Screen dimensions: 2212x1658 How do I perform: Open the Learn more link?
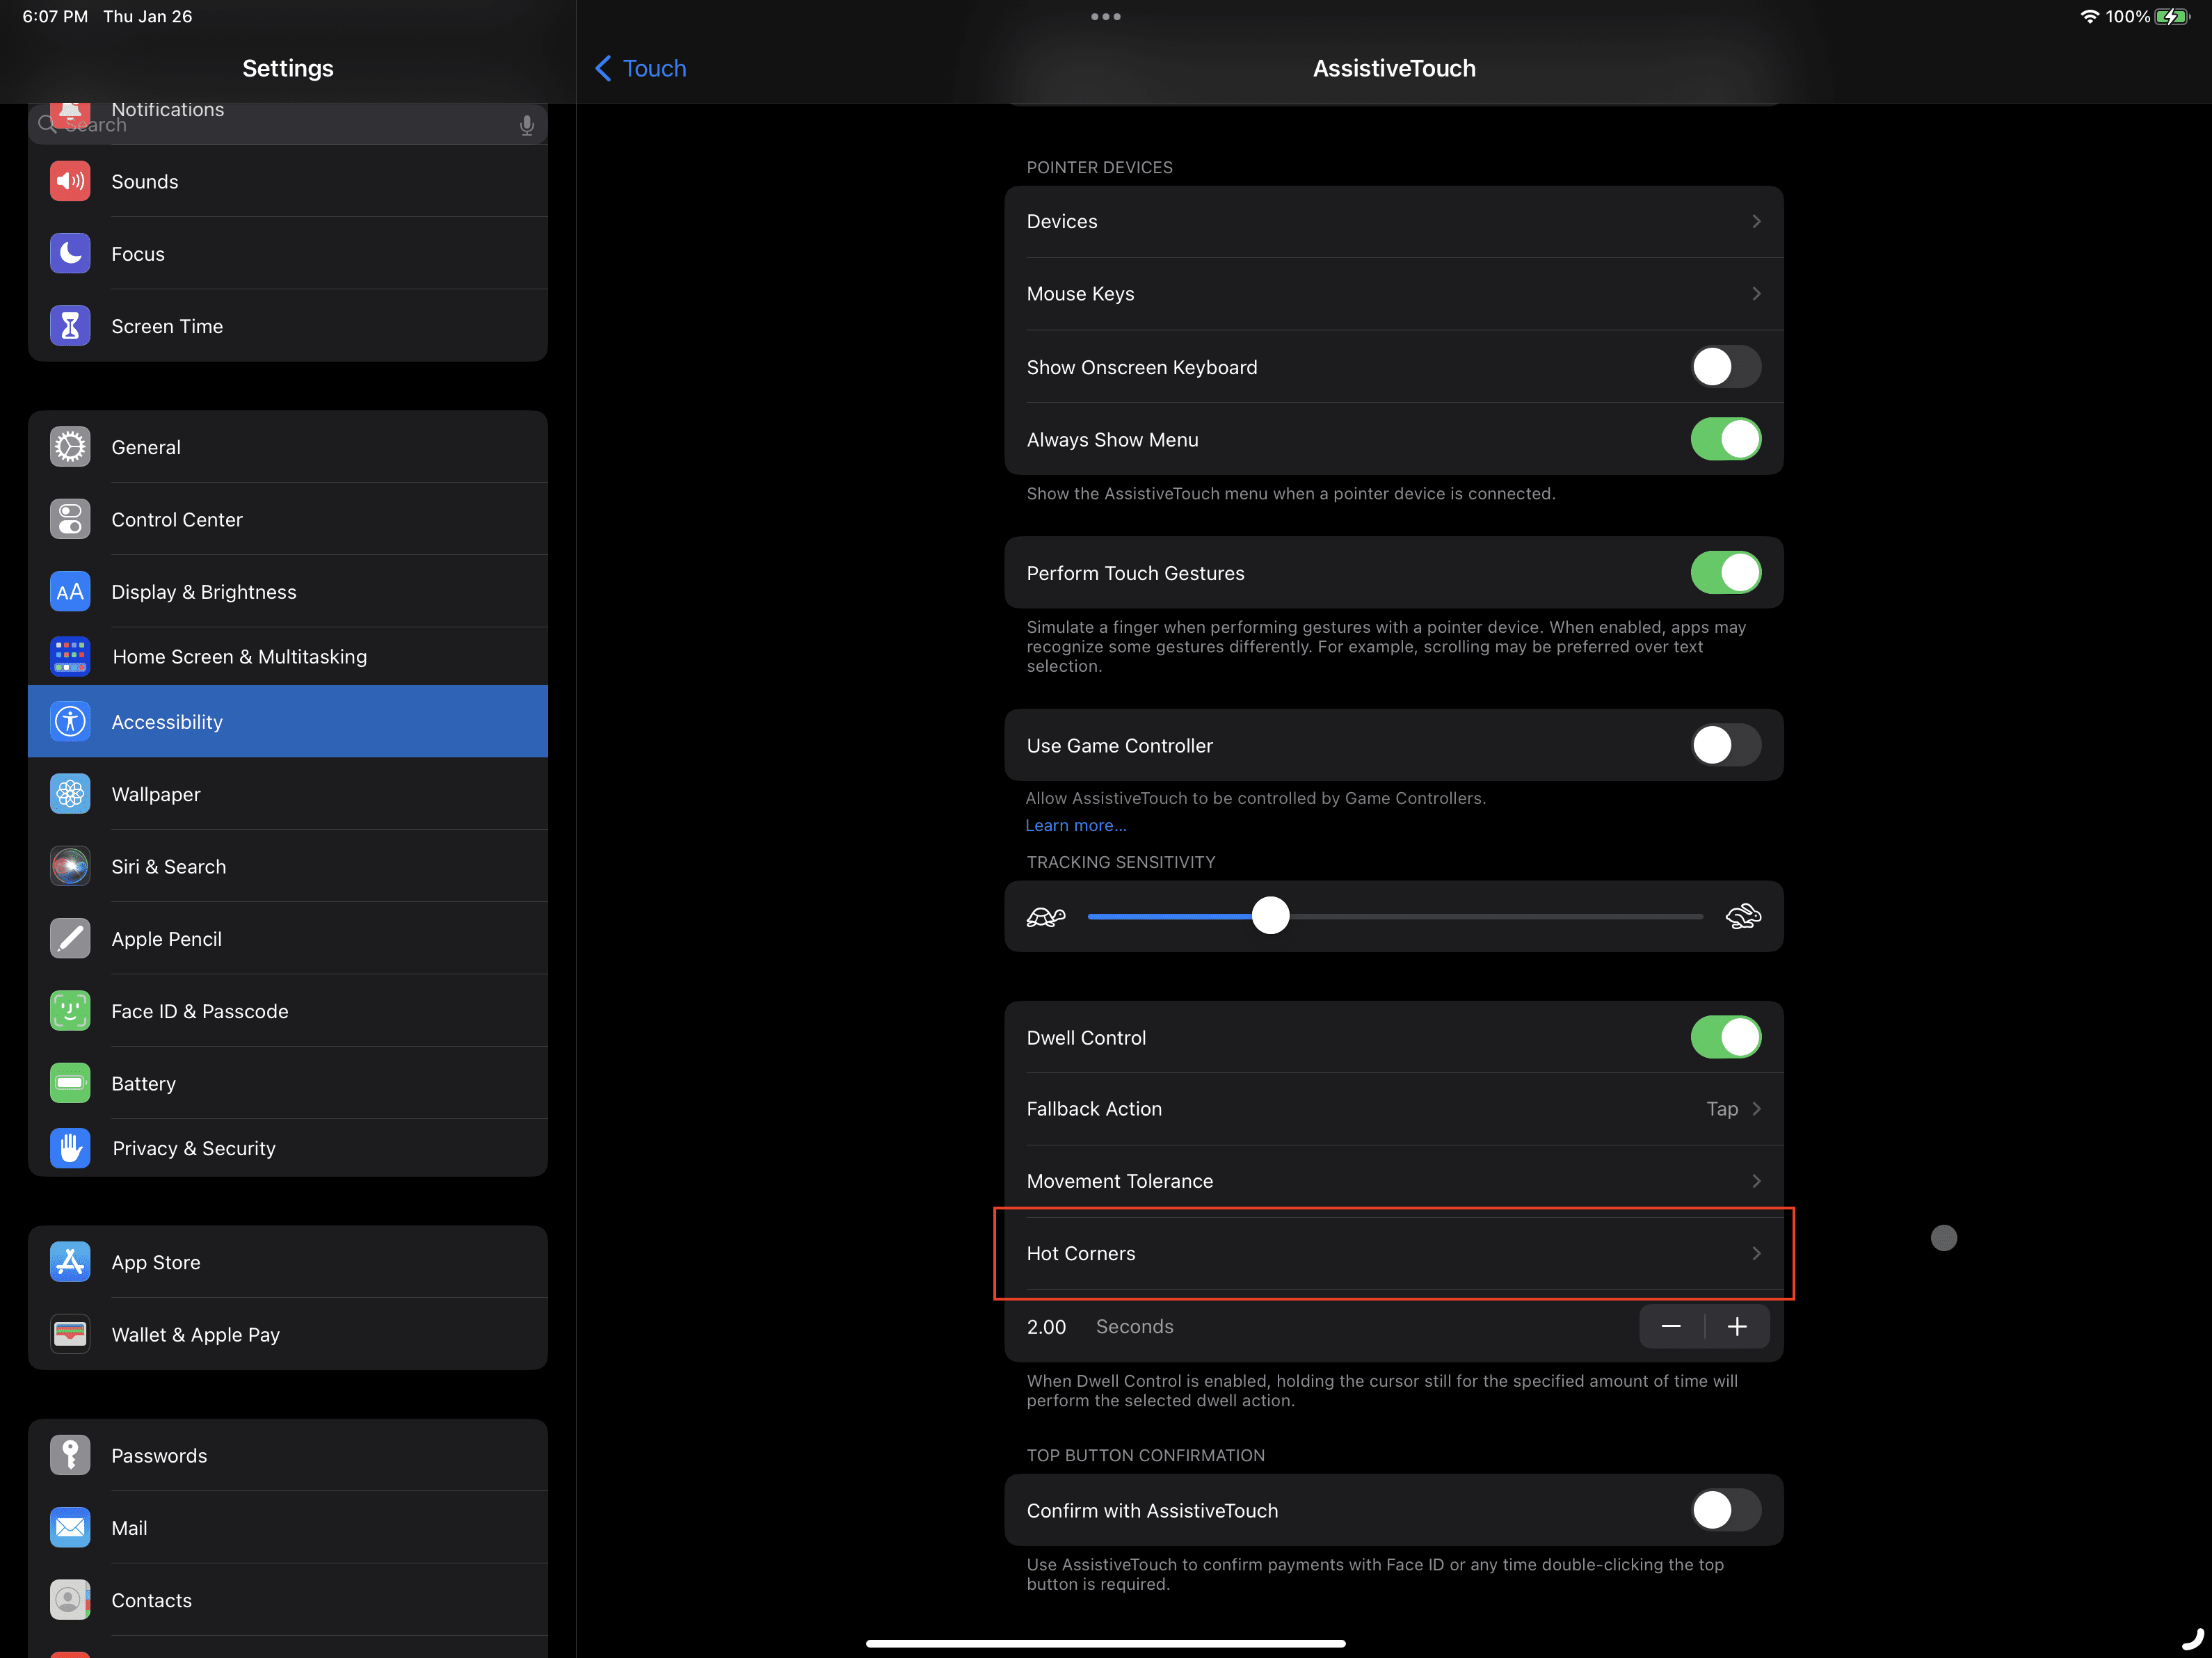pos(1075,825)
